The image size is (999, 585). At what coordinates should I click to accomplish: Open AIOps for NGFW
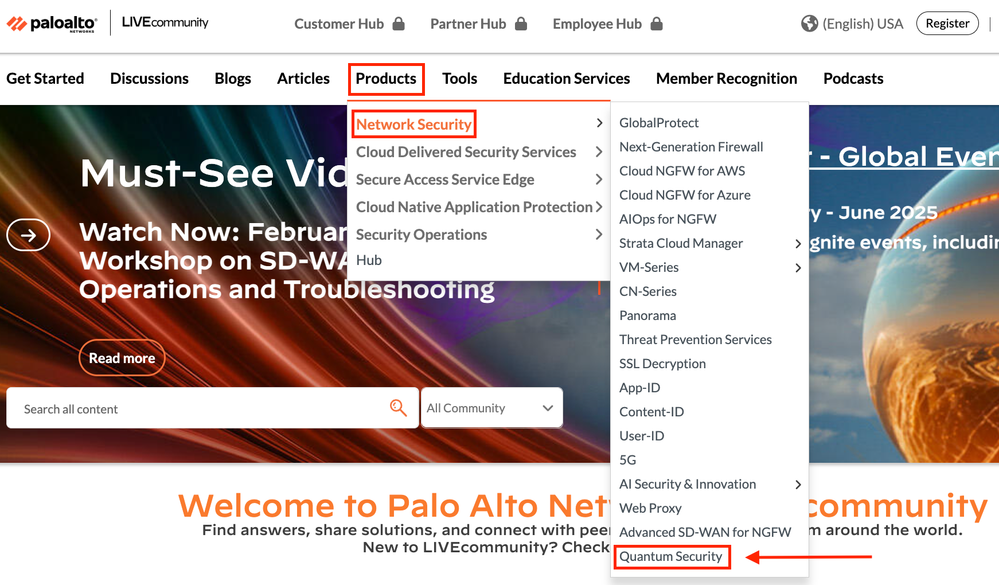click(x=668, y=219)
